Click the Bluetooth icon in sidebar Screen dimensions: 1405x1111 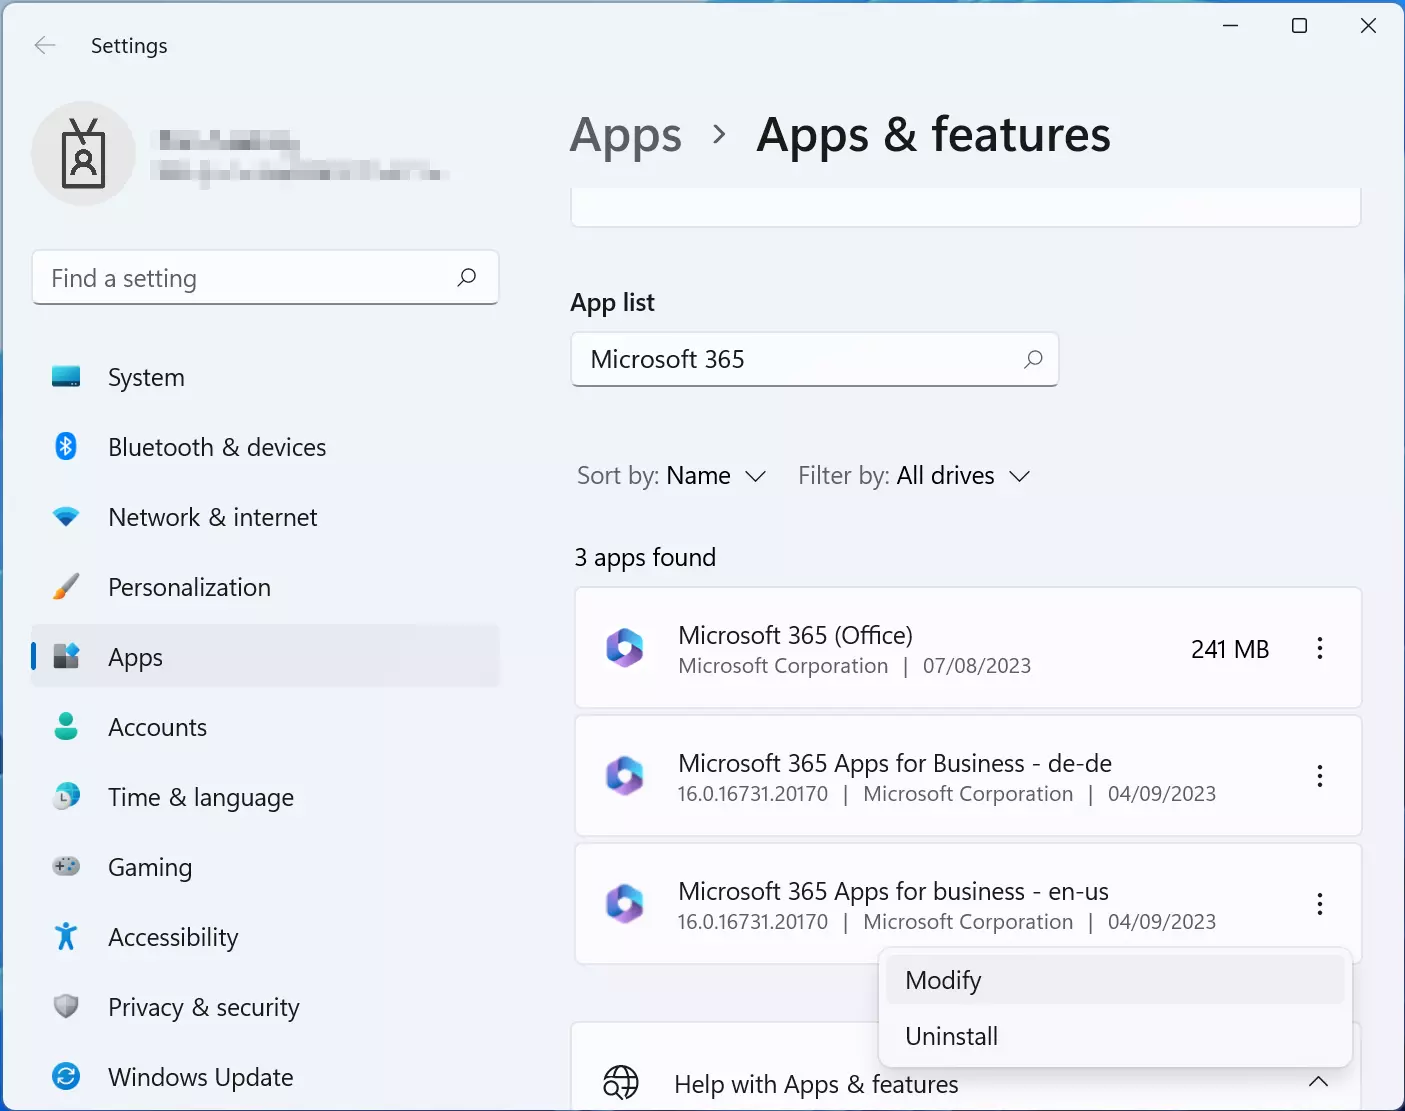coord(66,446)
